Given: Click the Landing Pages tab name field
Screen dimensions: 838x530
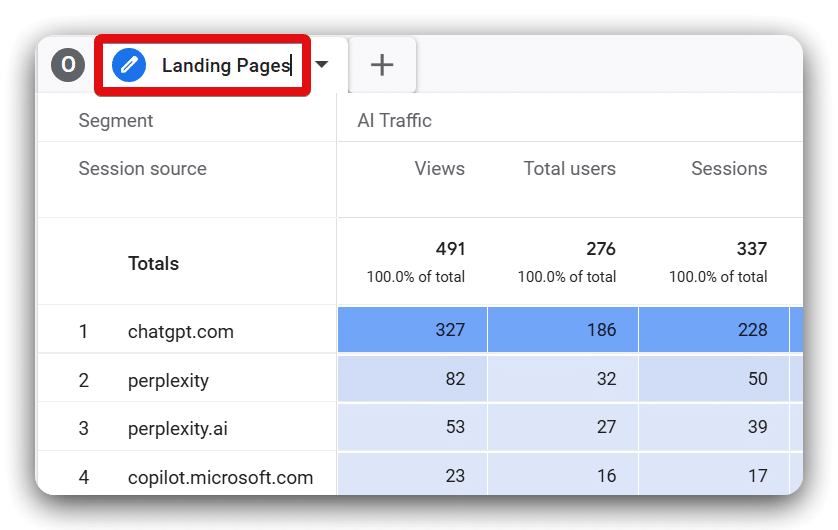Looking at the screenshot, I should (x=226, y=66).
